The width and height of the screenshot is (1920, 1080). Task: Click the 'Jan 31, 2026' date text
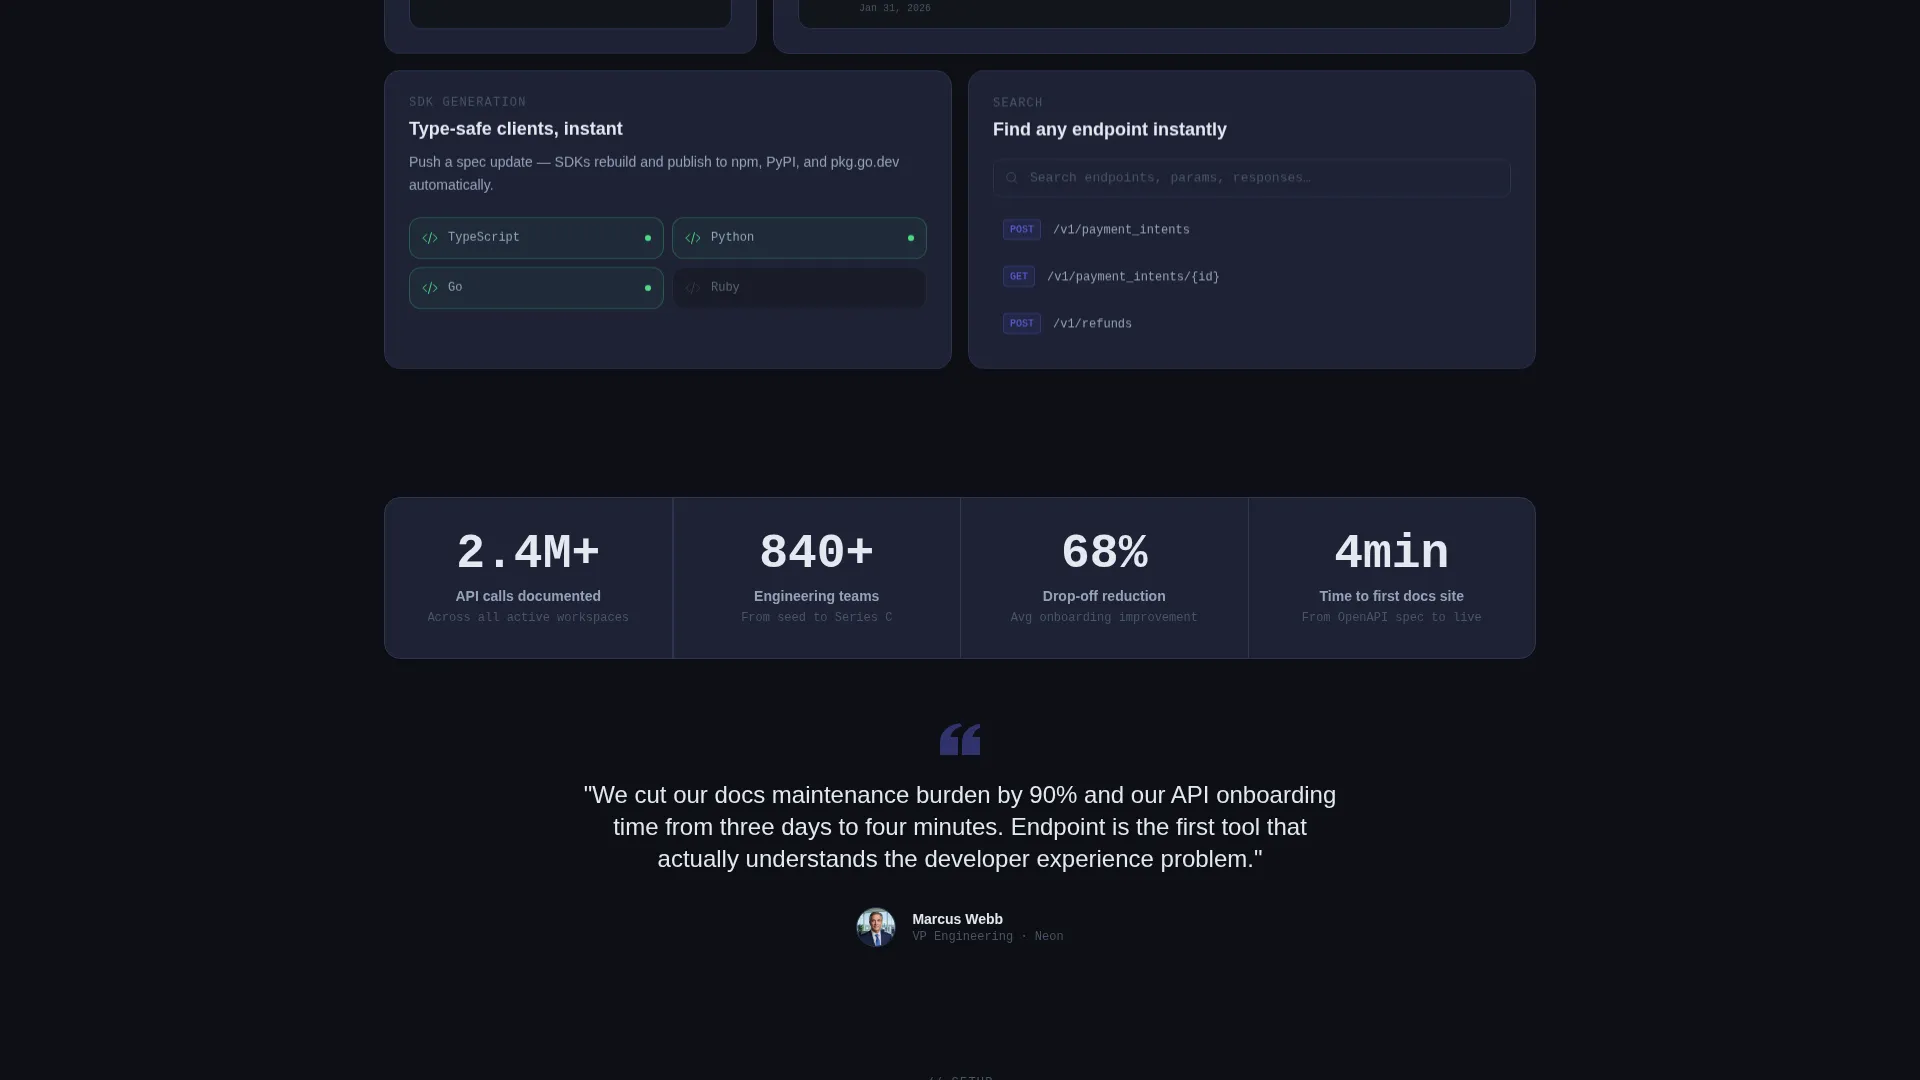[894, 8]
